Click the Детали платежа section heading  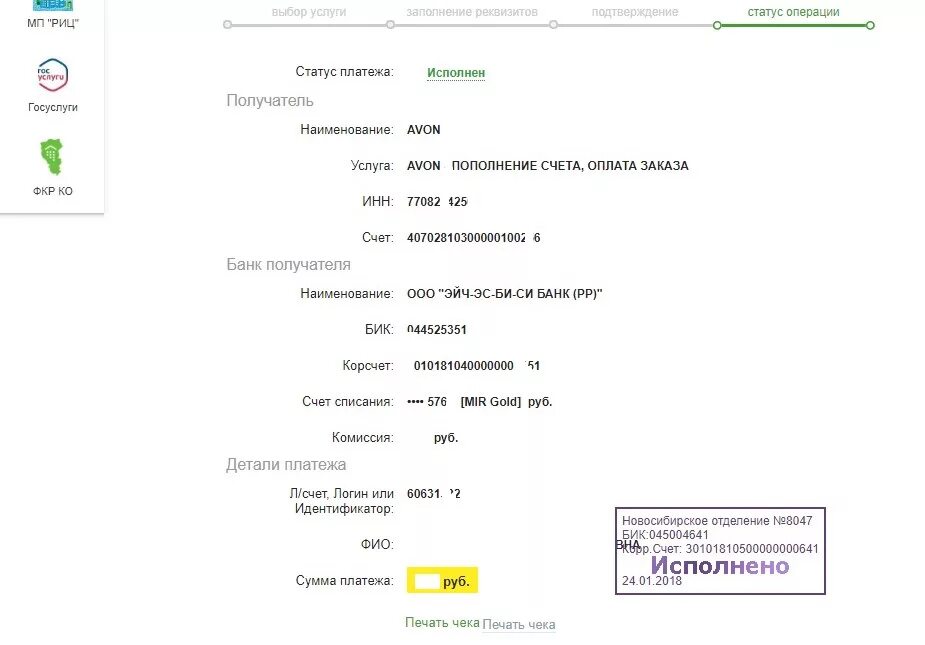(x=286, y=464)
